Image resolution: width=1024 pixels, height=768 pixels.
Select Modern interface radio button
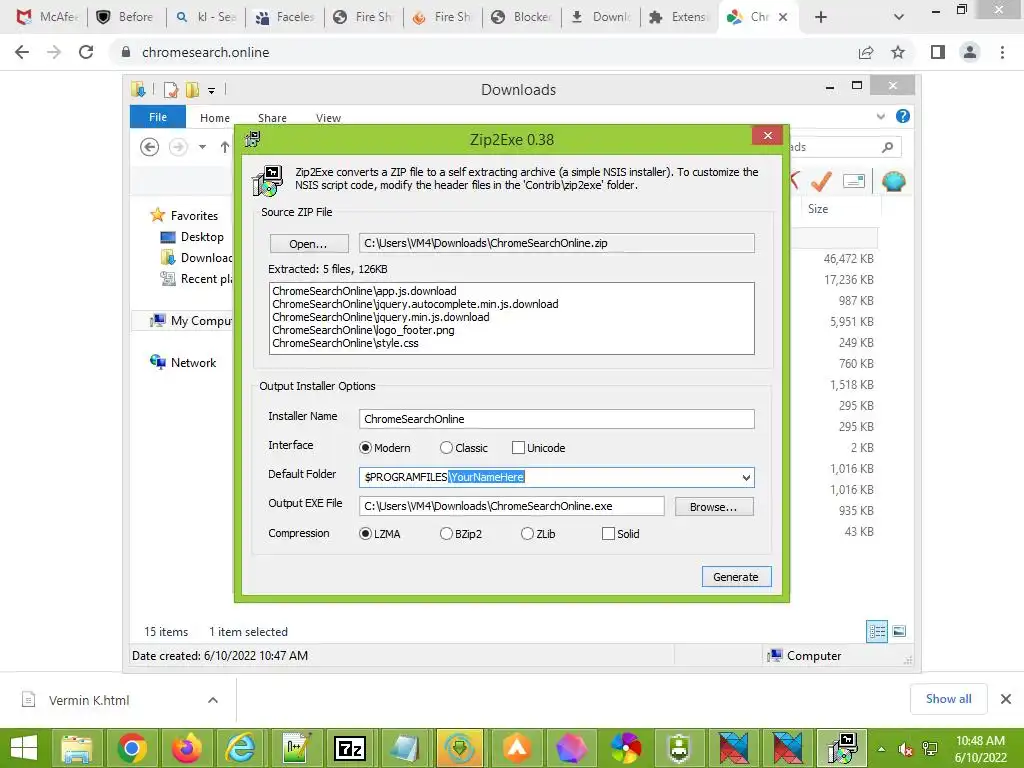[x=365, y=447]
